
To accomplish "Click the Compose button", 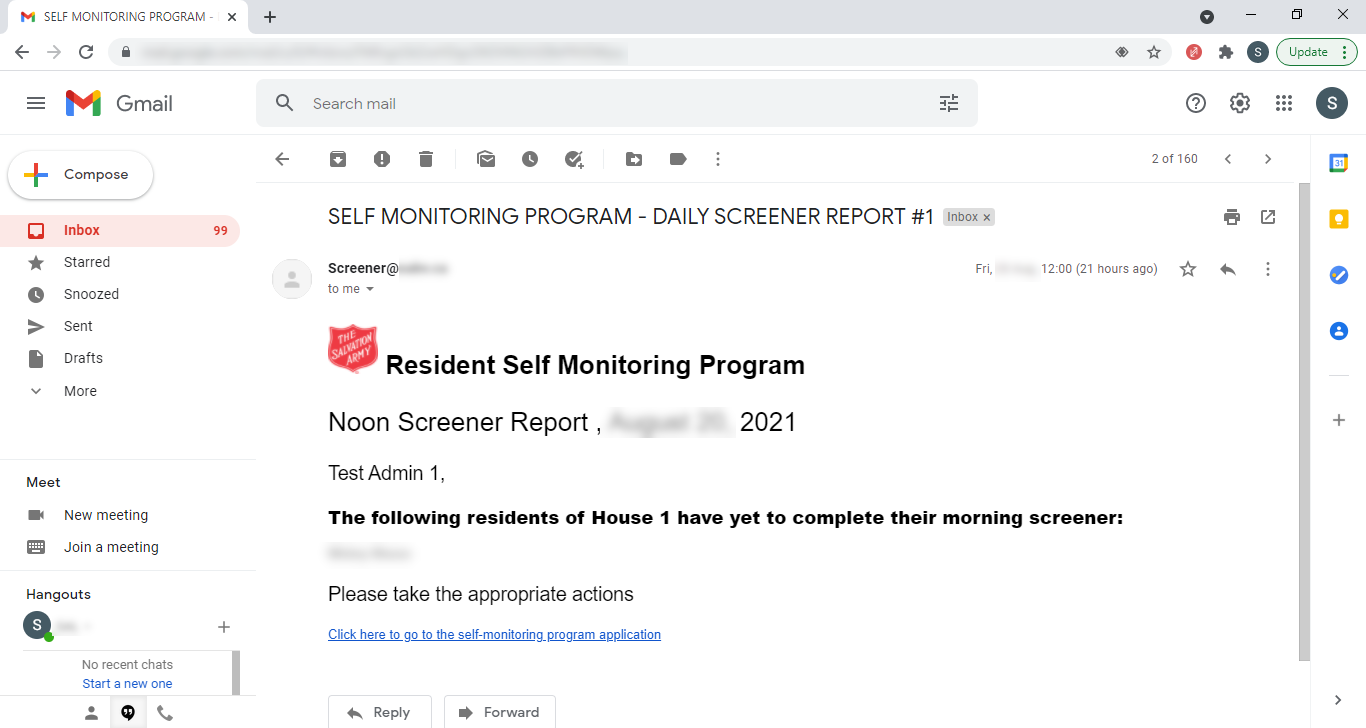I will (81, 175).
